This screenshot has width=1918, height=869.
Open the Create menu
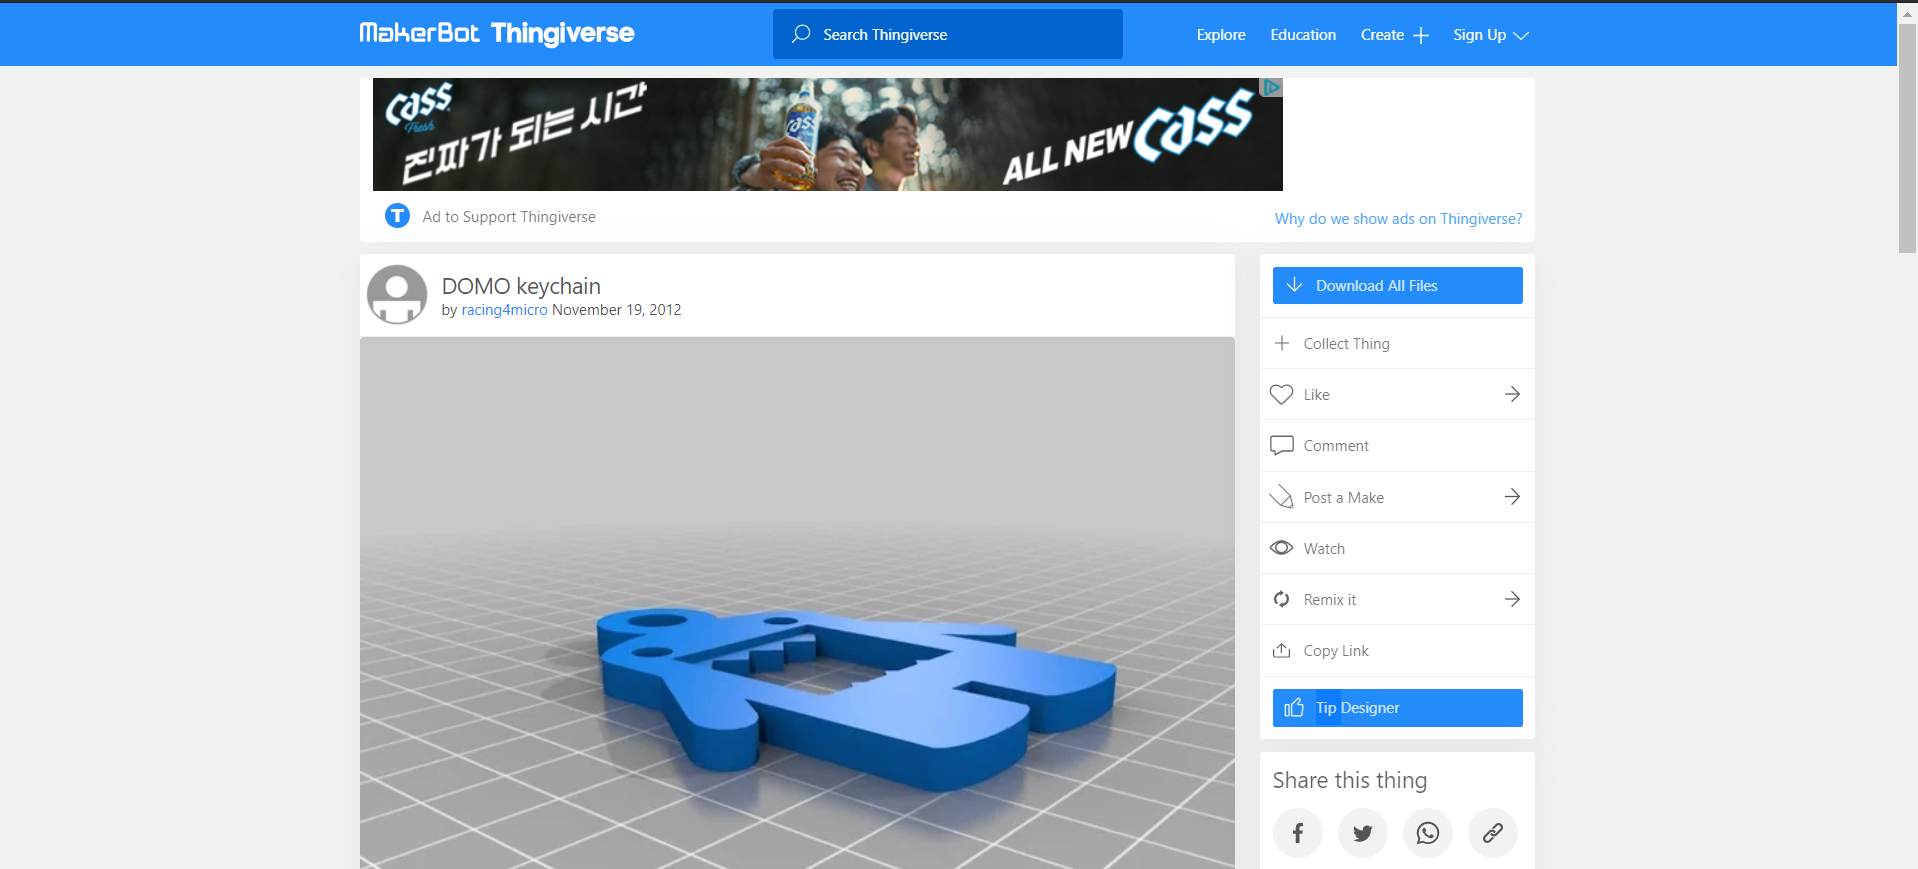[1394, 35]
